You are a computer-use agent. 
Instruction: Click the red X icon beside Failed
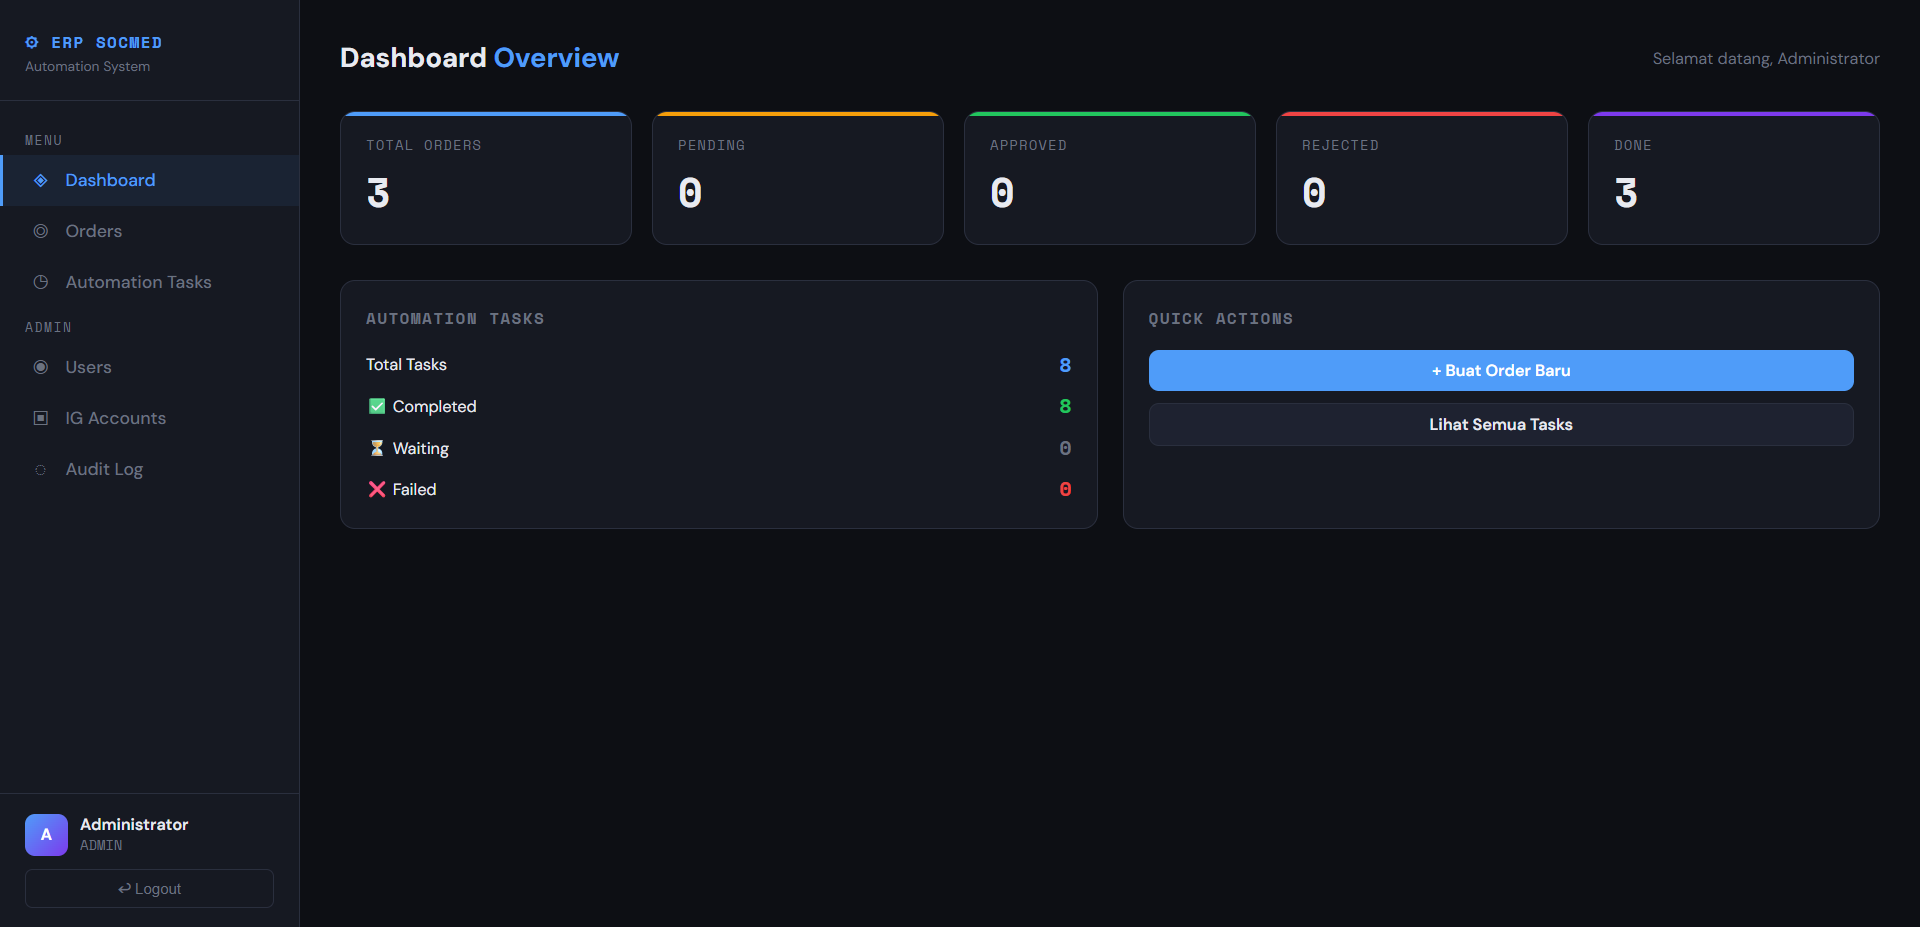[x=377, y=489]
